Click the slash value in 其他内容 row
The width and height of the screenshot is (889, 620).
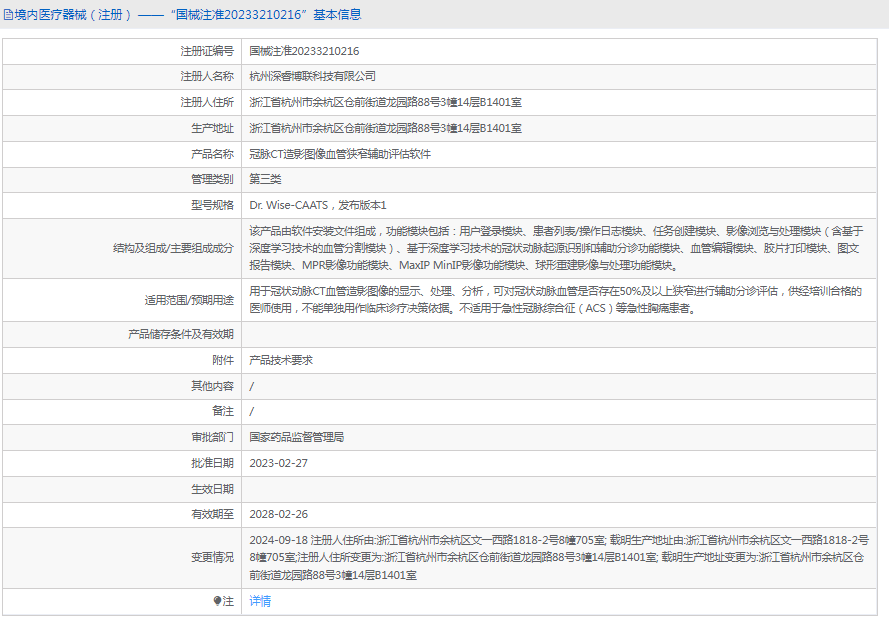(252, 387)
